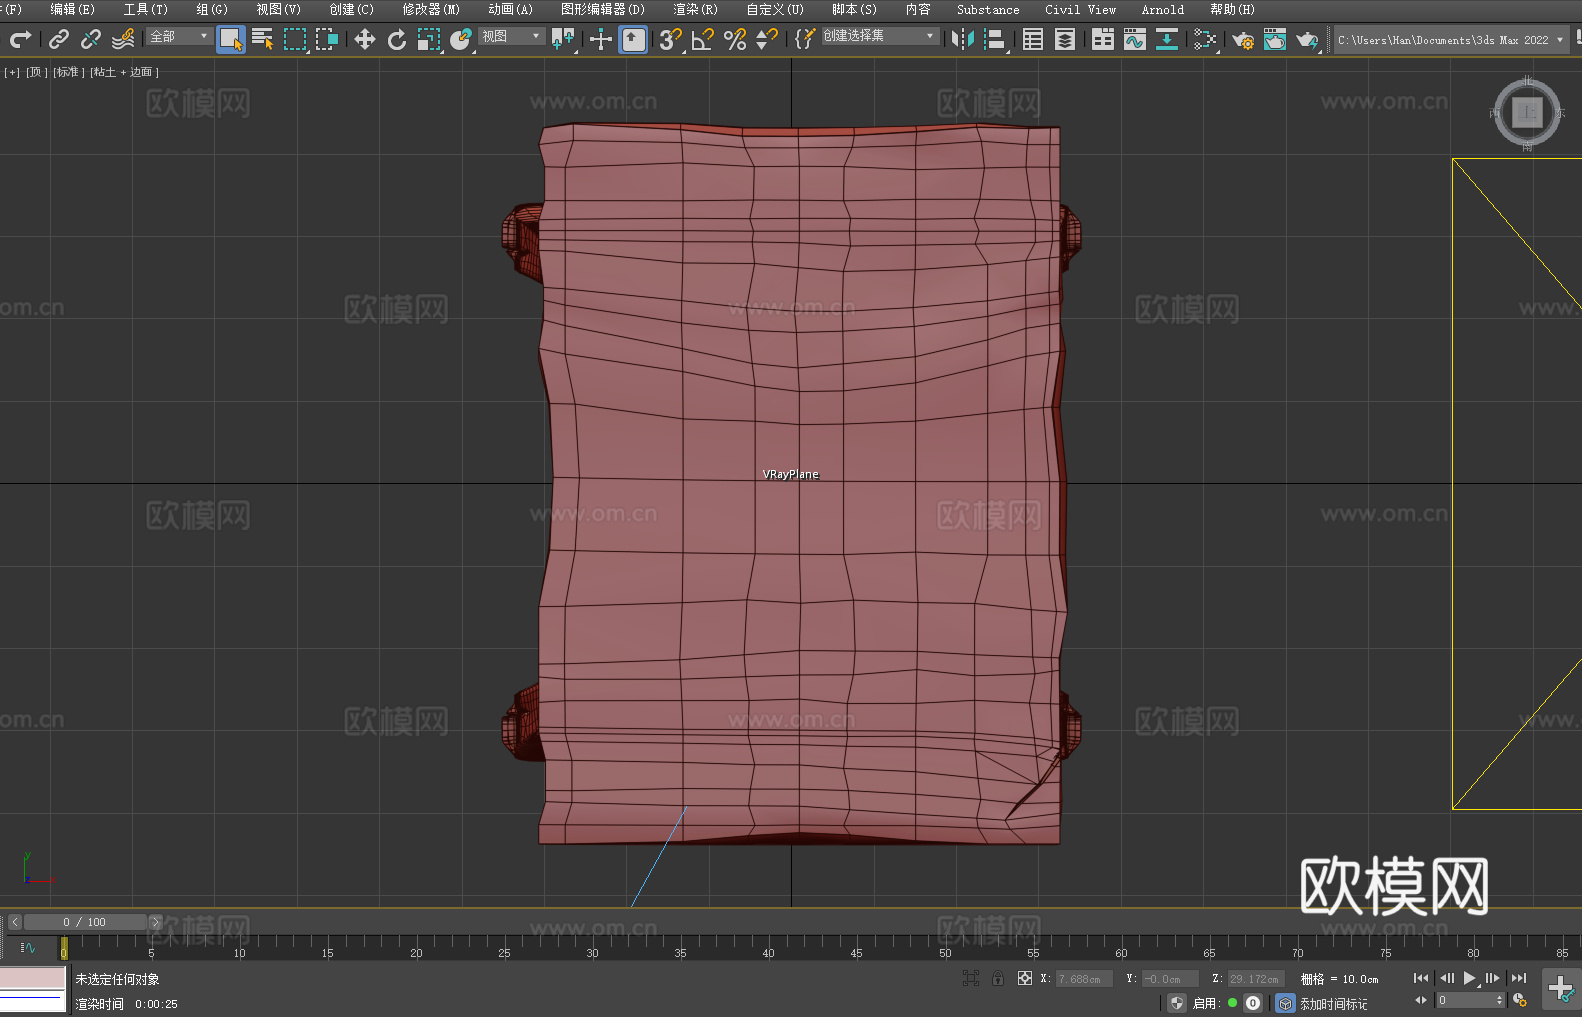The image size is (1582, 1017).
Task: Open the reference coordinate 视图 dropdown
Action: point(511,36)
